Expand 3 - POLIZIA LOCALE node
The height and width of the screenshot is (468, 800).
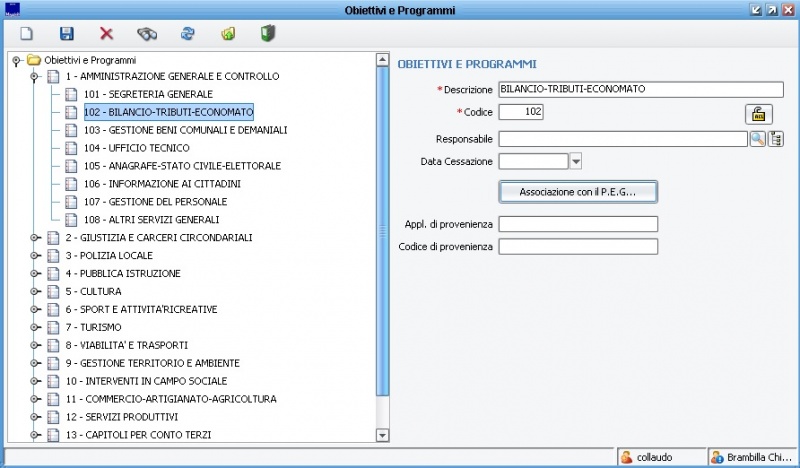(x=34, y=256)
